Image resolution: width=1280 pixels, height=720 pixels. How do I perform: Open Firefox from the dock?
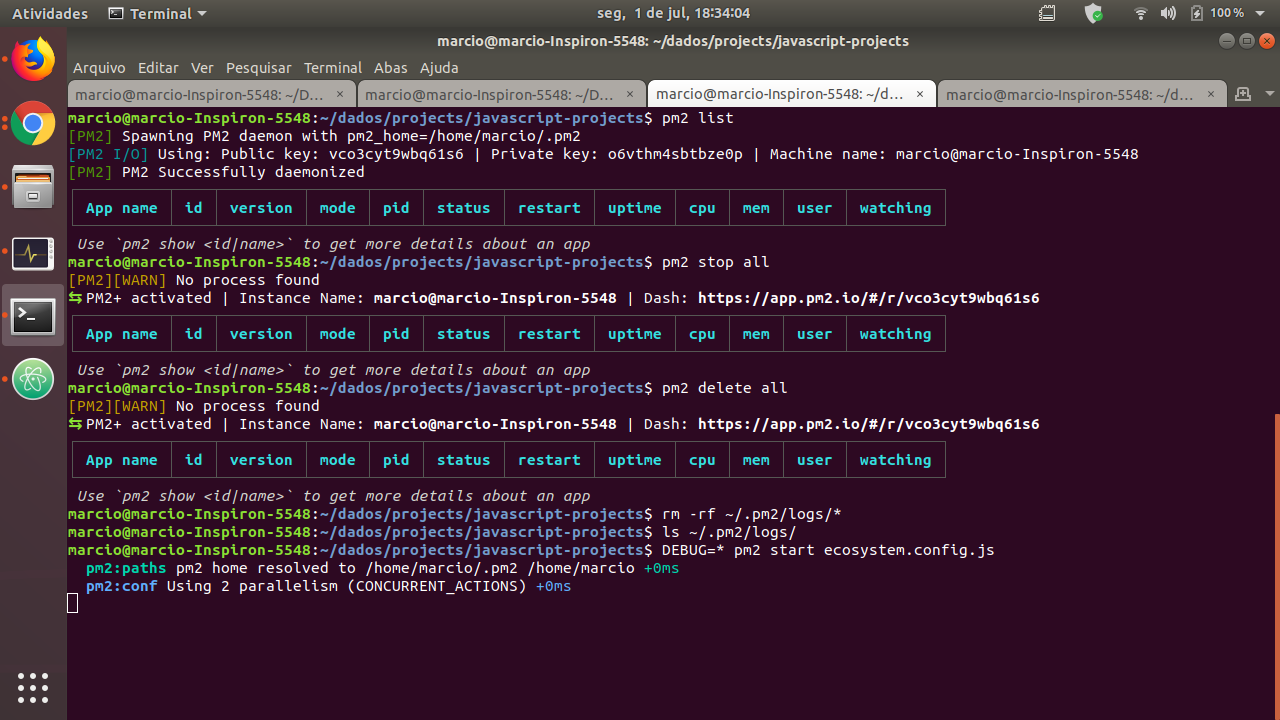(33, 60)
